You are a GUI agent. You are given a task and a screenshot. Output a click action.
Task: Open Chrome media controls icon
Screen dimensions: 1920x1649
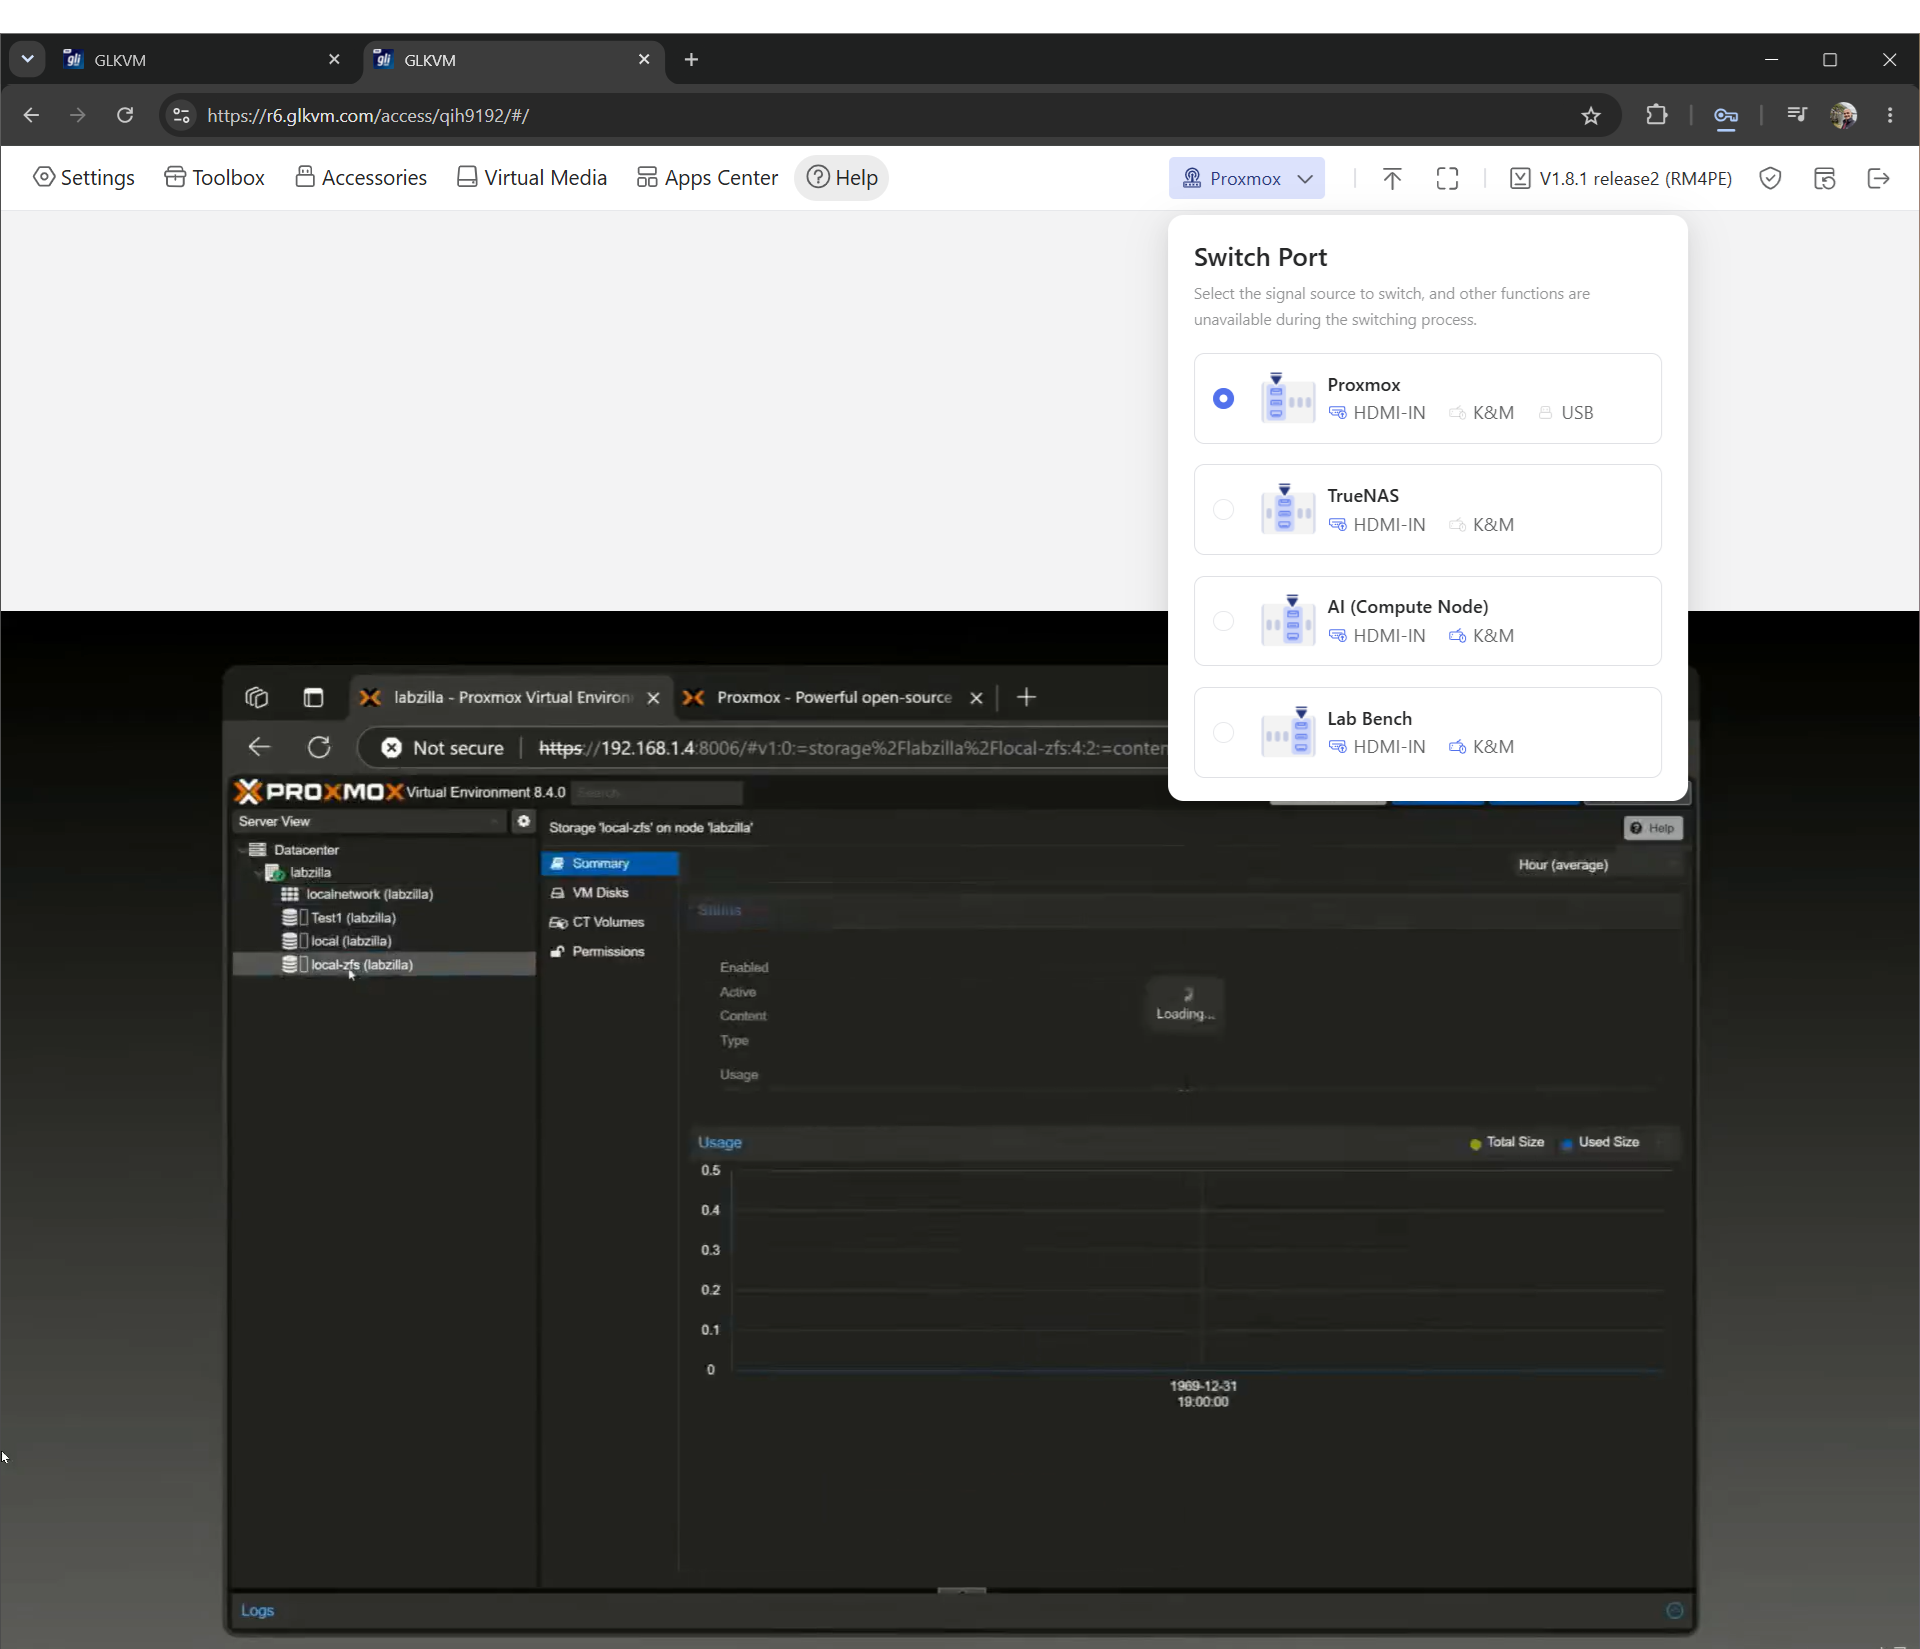[x=1796, y=115]
